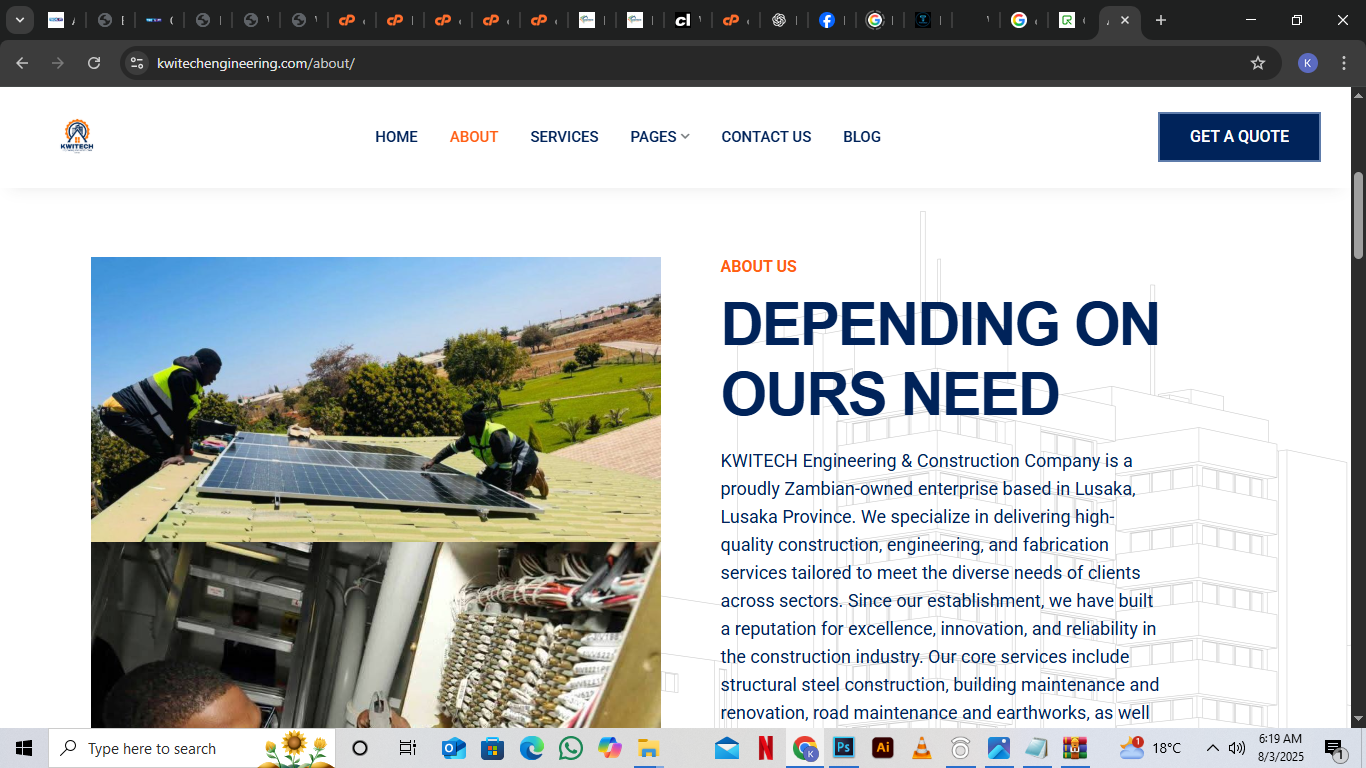
Task: Click the KWITECH logo in header
Action: pos(77,136)
